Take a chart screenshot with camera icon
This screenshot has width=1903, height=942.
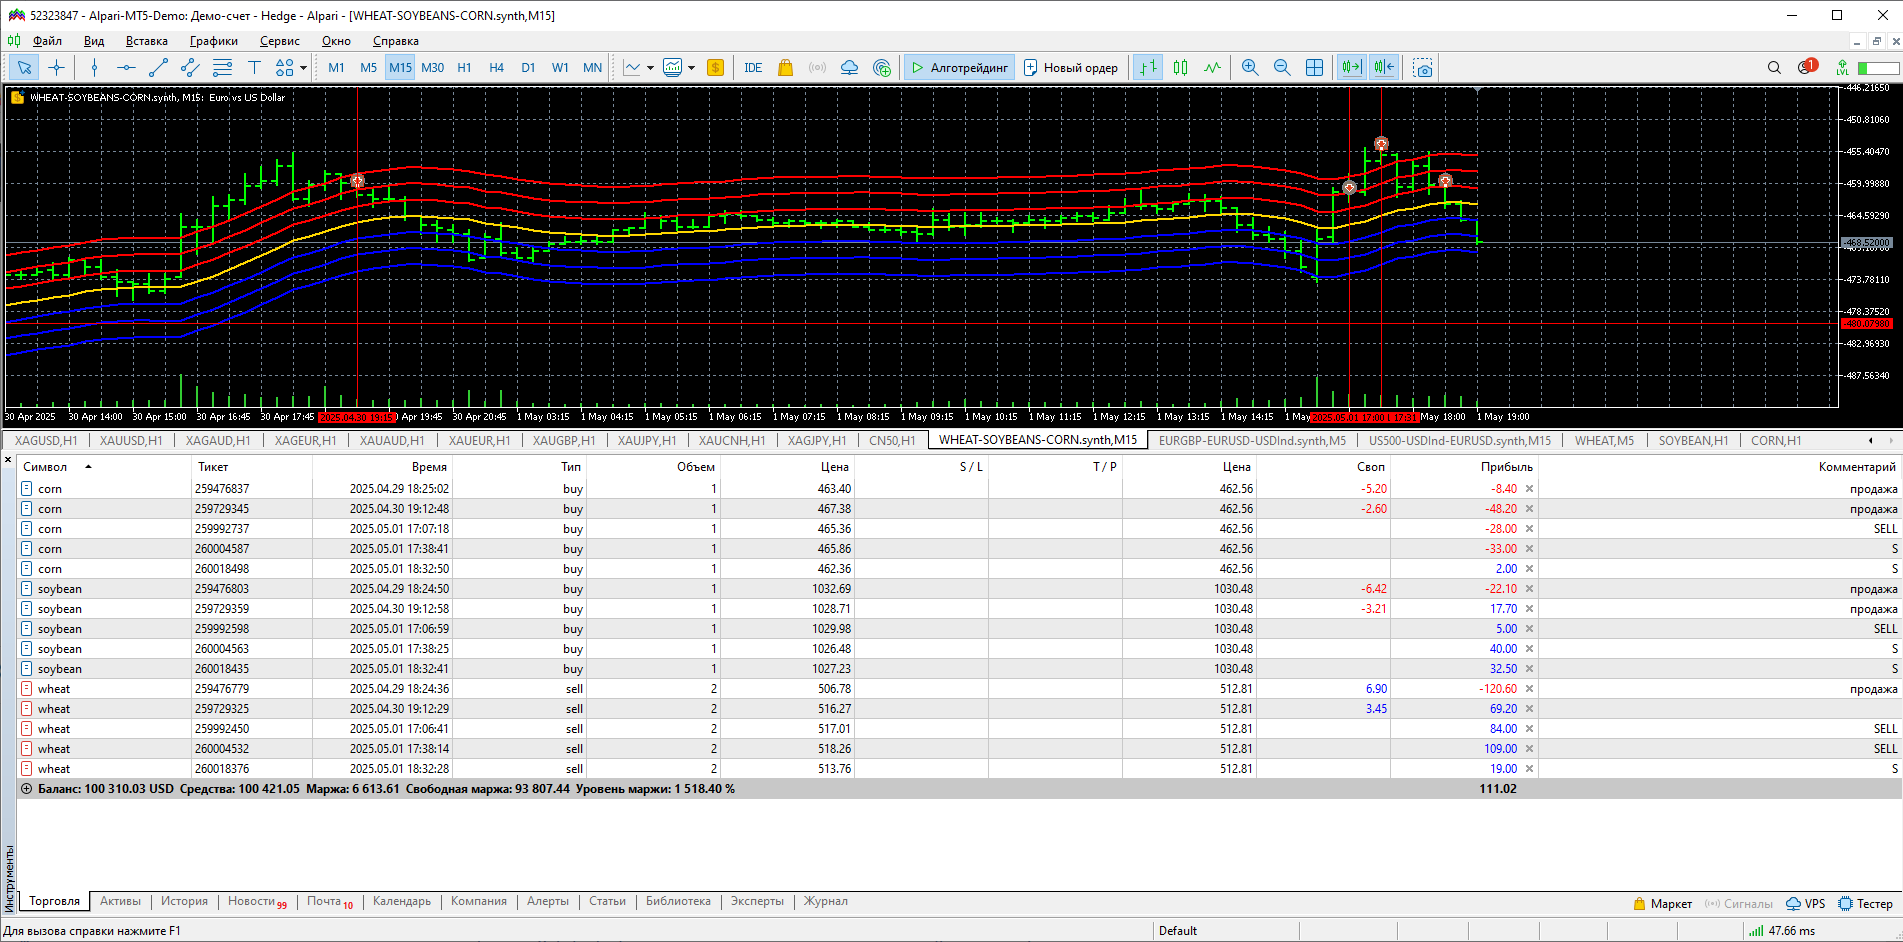[x=1422, y=68]
